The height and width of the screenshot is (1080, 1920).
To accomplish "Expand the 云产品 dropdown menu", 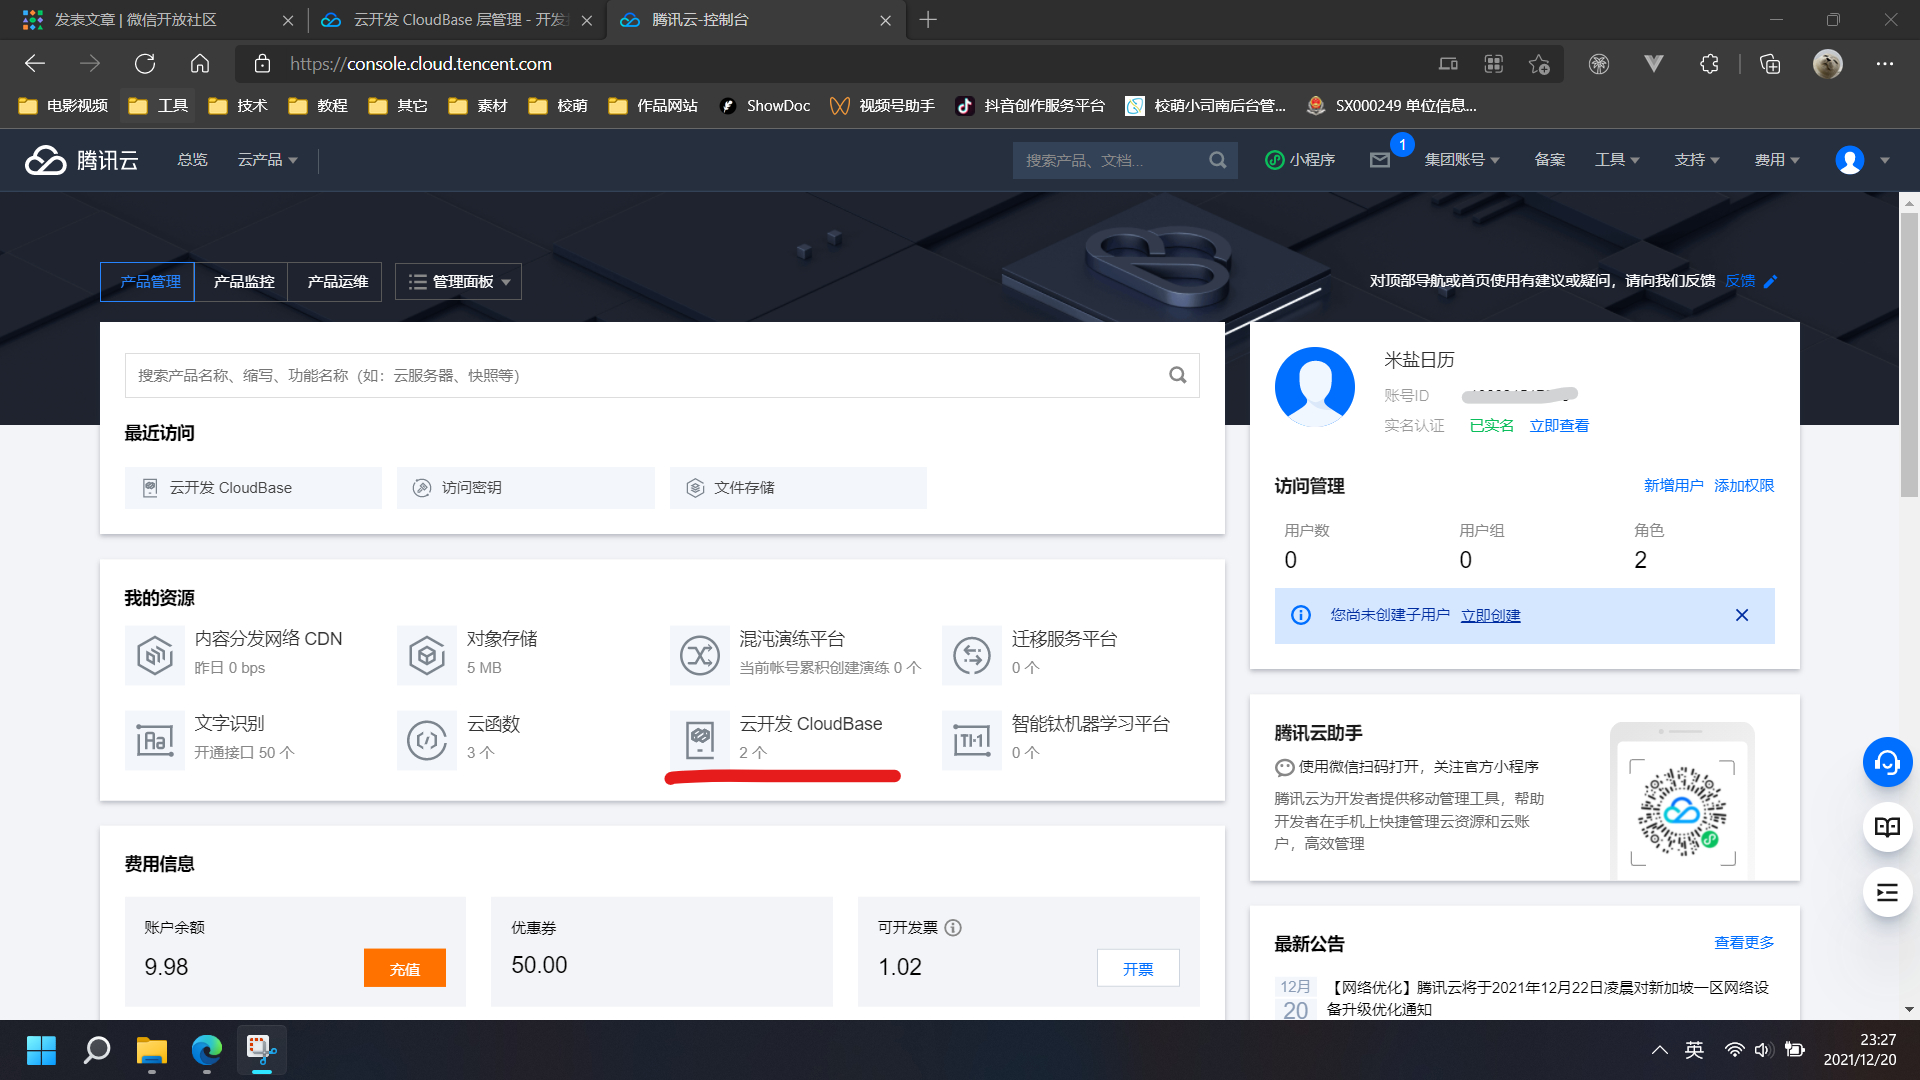I will click(267, 160).
